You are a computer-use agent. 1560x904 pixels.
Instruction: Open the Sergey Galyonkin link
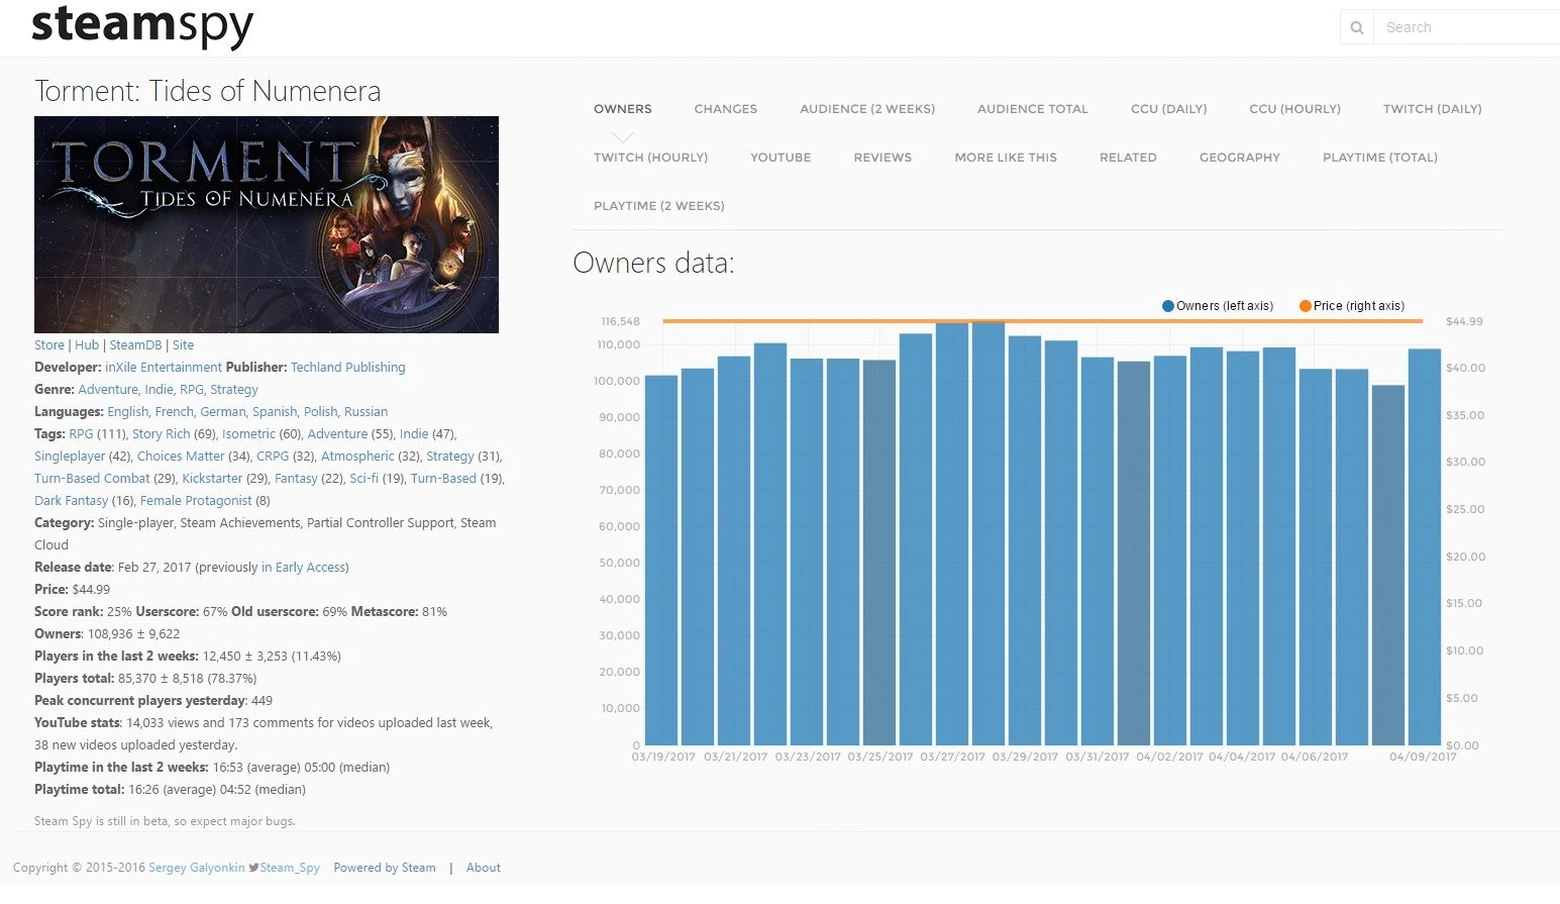click(x=197, y=868)
